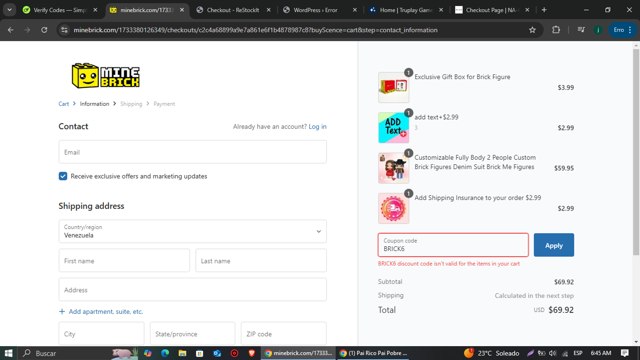Image resolution: width=640 pixels, height=360 pixels.
Task: Click the ESP keyboard language indicator
Action: pyautogui.click(x=578, y=353)
